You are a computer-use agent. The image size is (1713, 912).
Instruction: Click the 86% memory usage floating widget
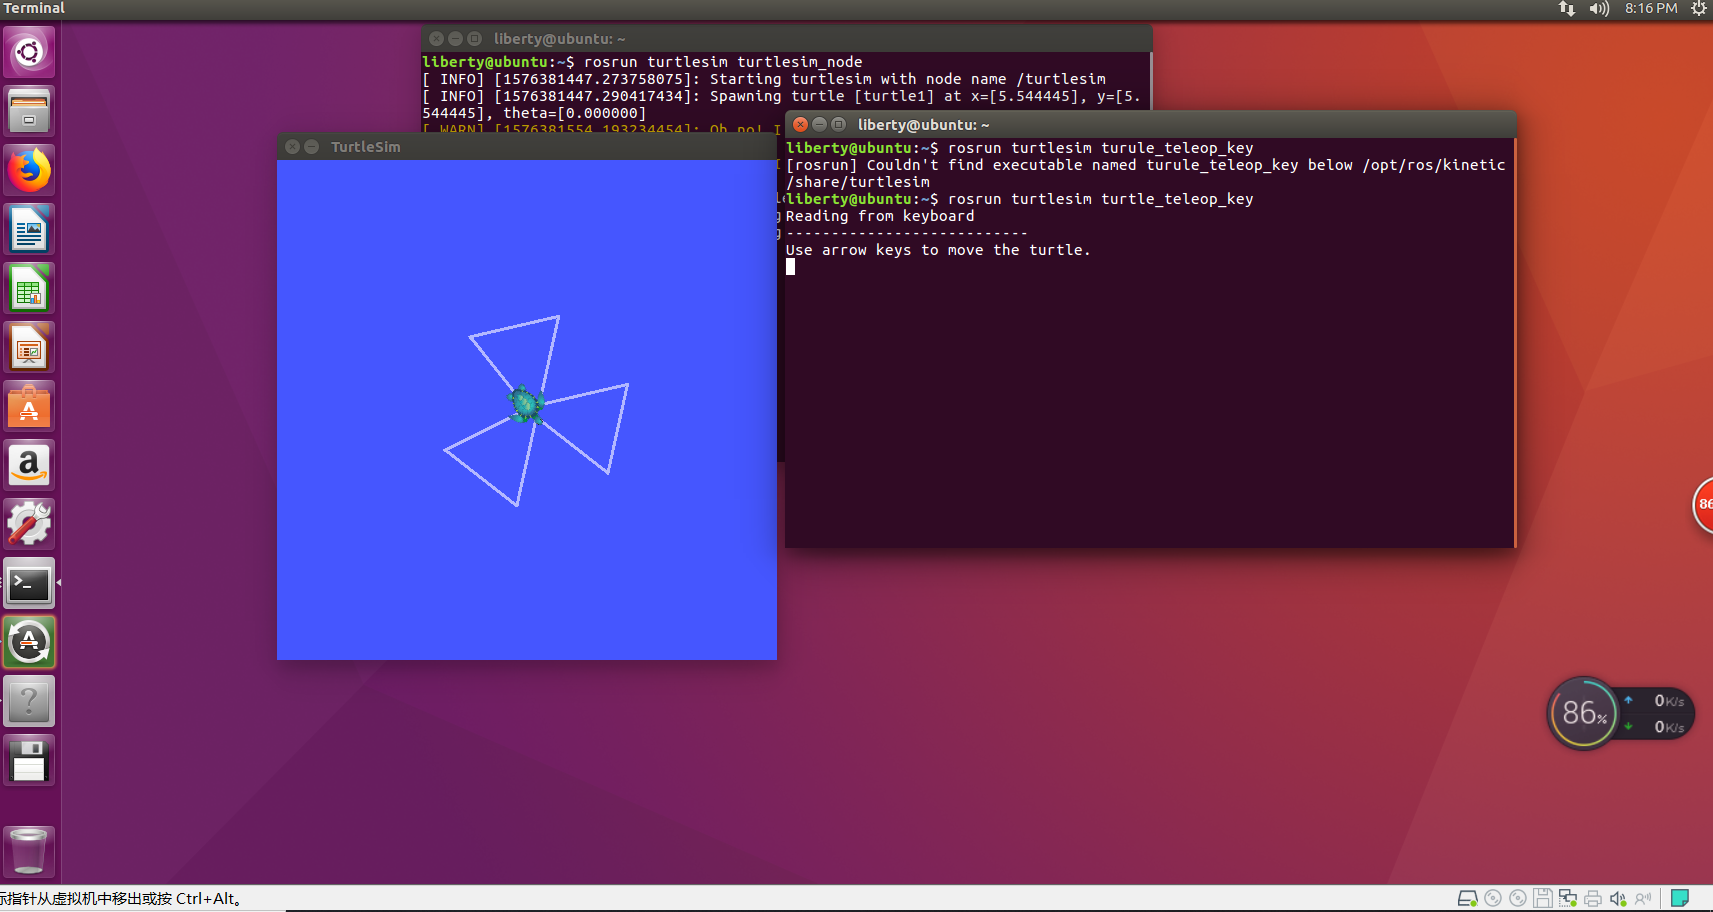[1583, 713]
